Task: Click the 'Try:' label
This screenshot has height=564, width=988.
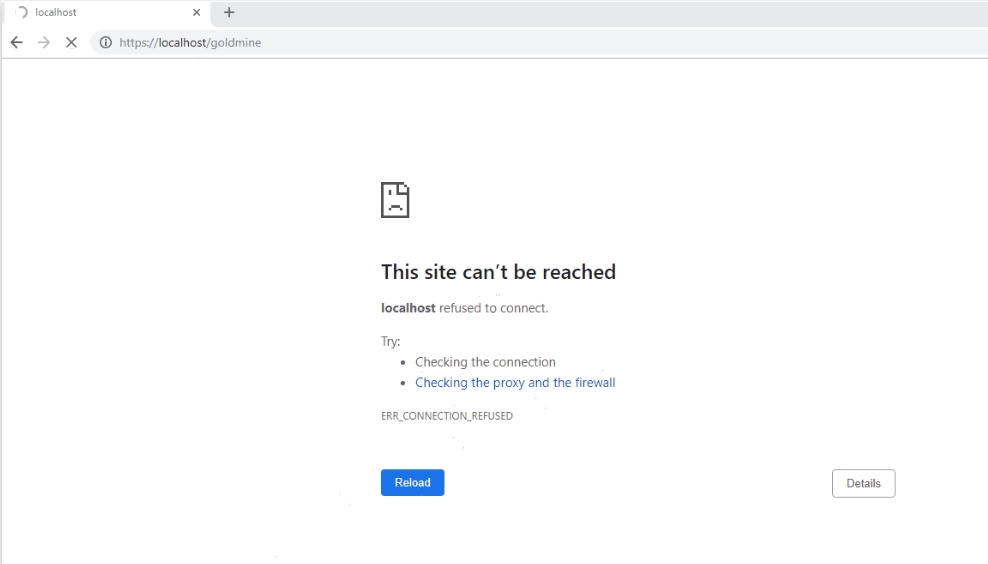Action: tap(390, 342)
